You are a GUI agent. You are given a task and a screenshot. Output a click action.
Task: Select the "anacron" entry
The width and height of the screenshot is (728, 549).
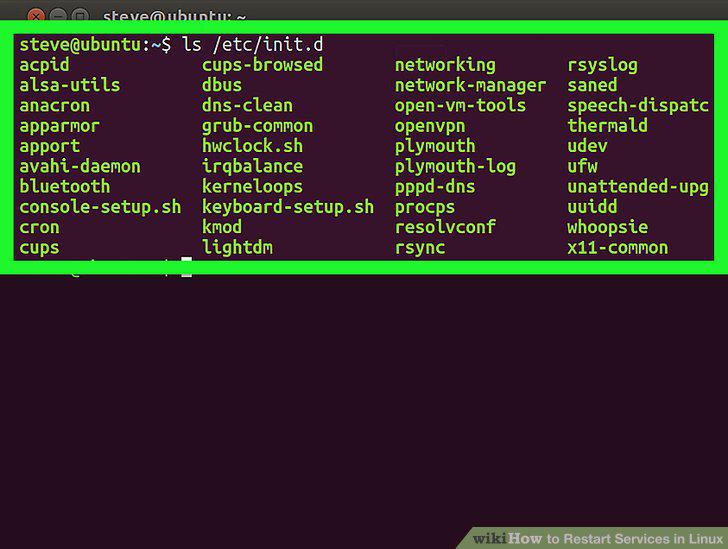(55, 105)
